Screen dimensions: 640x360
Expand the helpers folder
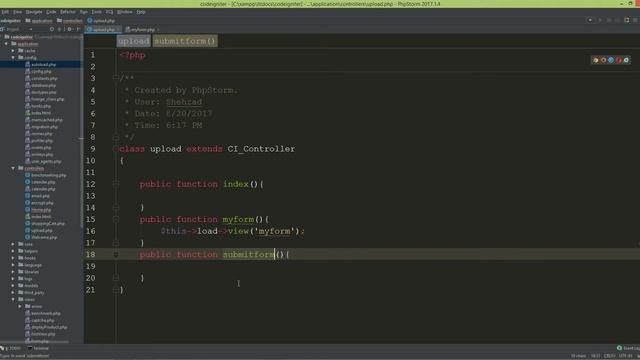[x=13, y=251]
